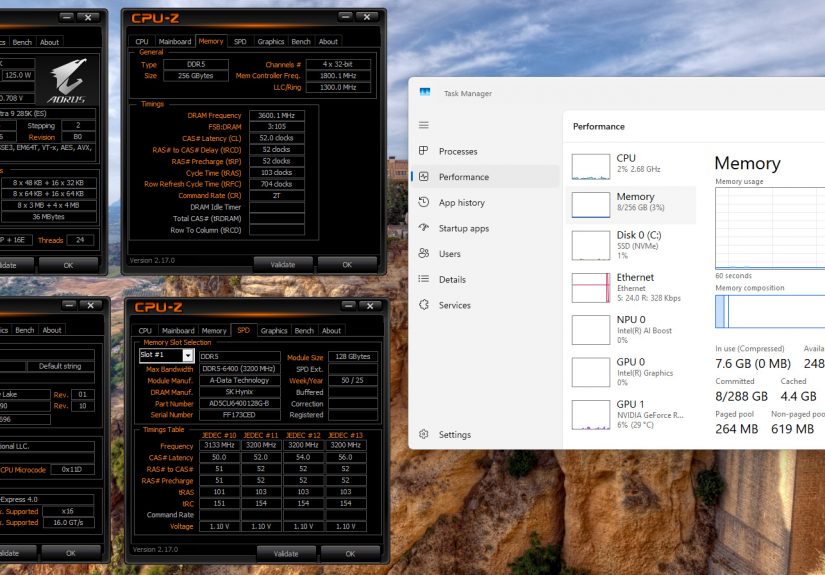Click DRAM Frequency value 3600.1 MHz

click(x=277, y=115)
